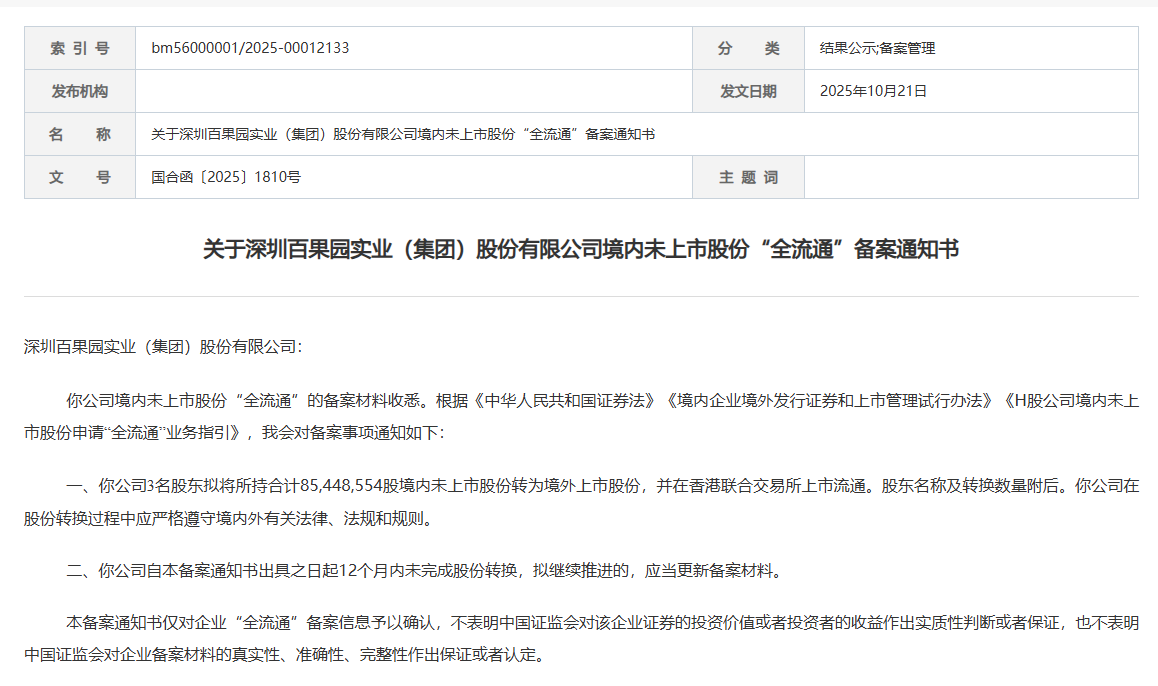
Task: Click the 主题词 label cell
Action: 748,177
